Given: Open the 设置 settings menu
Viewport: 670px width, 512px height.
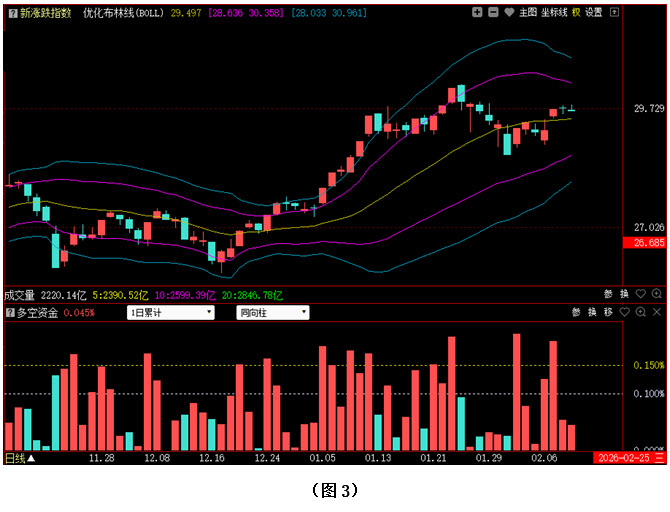Looking at the screenshot, I should tap(594, 12).
